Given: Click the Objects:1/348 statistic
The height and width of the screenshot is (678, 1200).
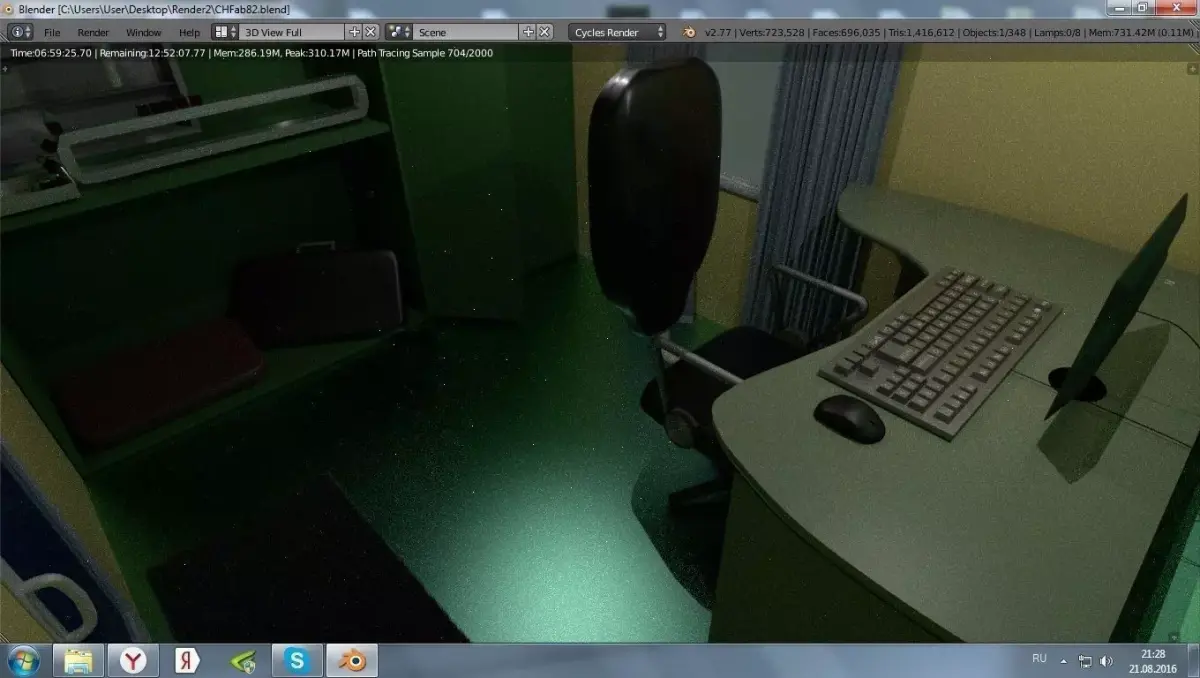Looking at the screenshot, I should [x=994, y=32].
